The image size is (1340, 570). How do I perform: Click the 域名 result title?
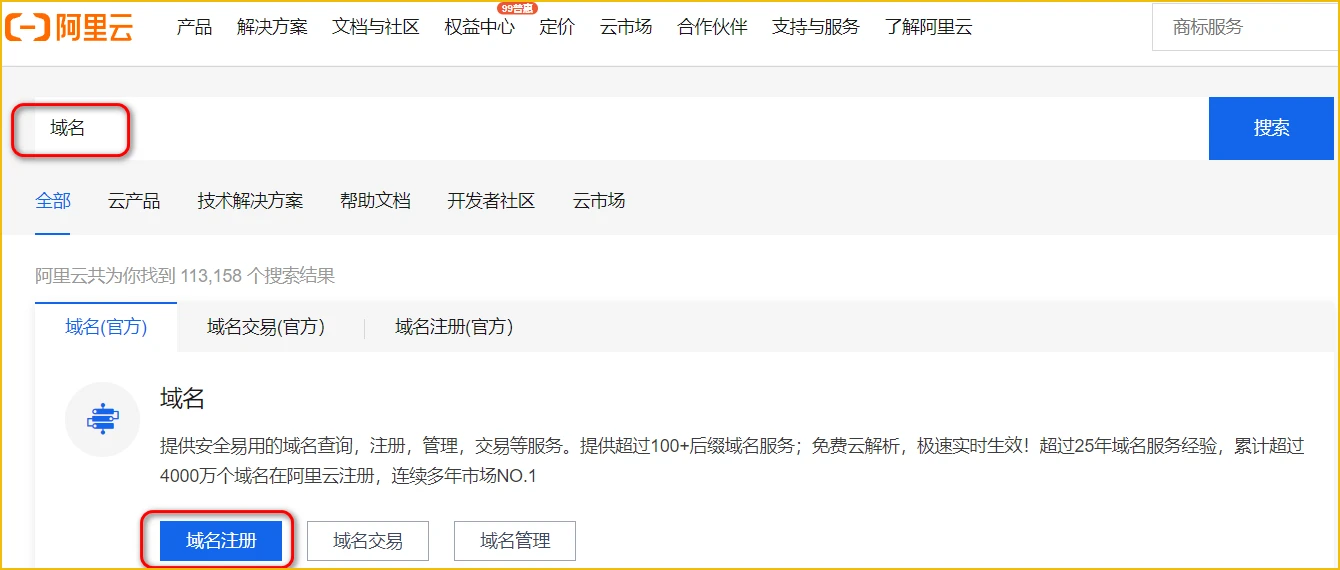tap(182, 399)
